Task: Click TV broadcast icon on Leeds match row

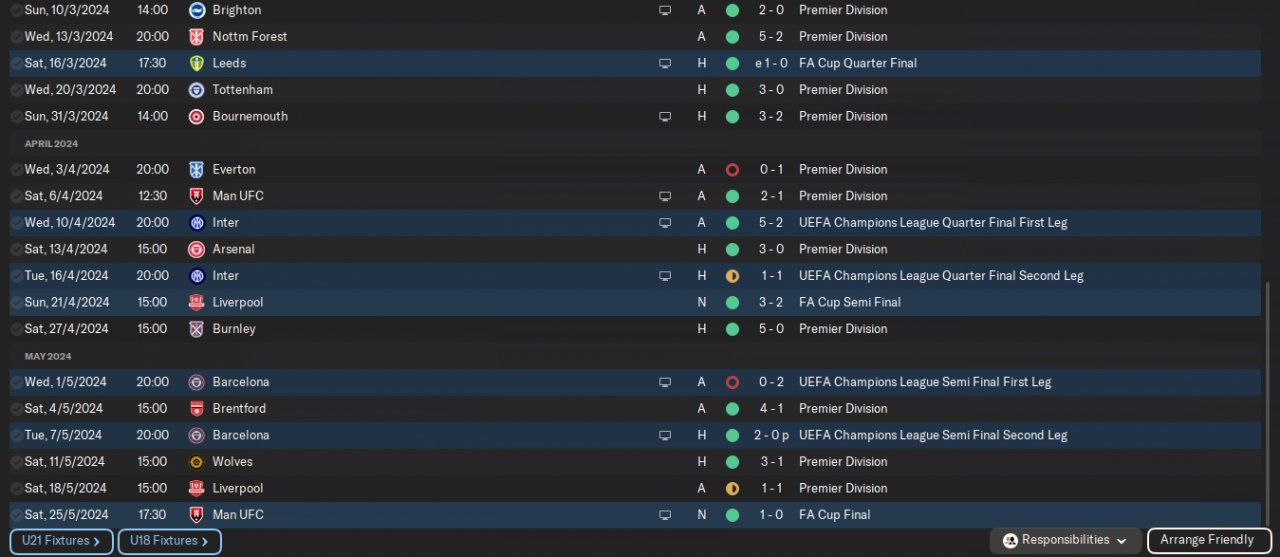Action: pyautogui.click(x=665, y=63)
